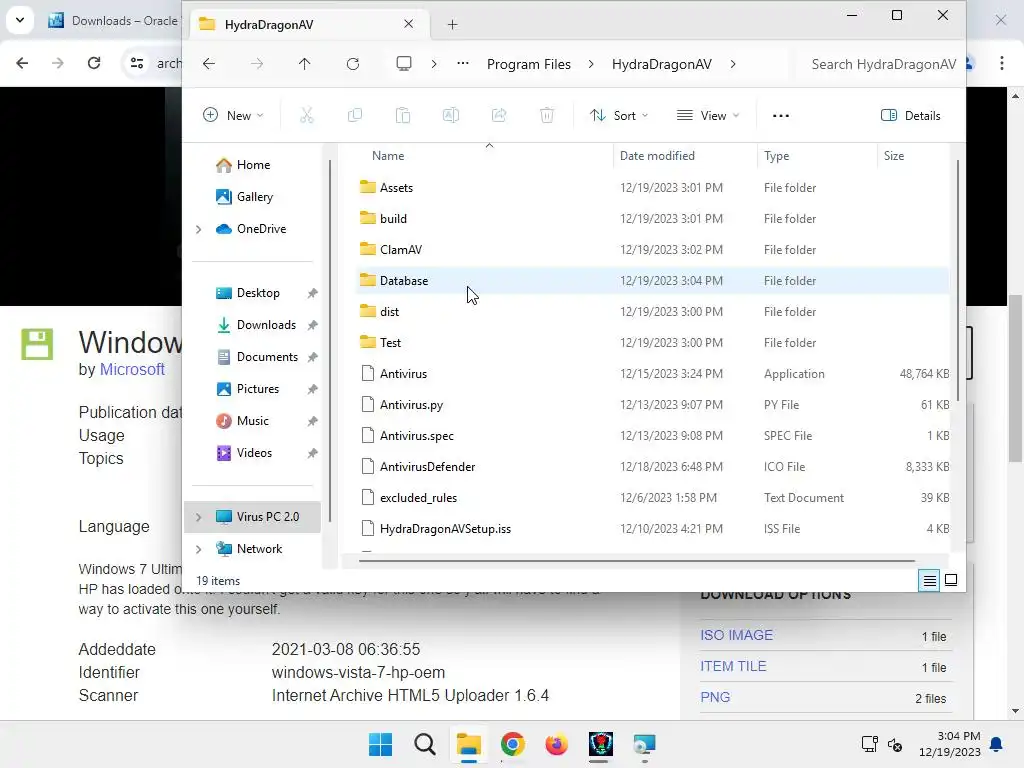Click the Cut scissors icon in toolbar
The height and width of the screenshot is (768, 1024).
click(x=306, y=116)
